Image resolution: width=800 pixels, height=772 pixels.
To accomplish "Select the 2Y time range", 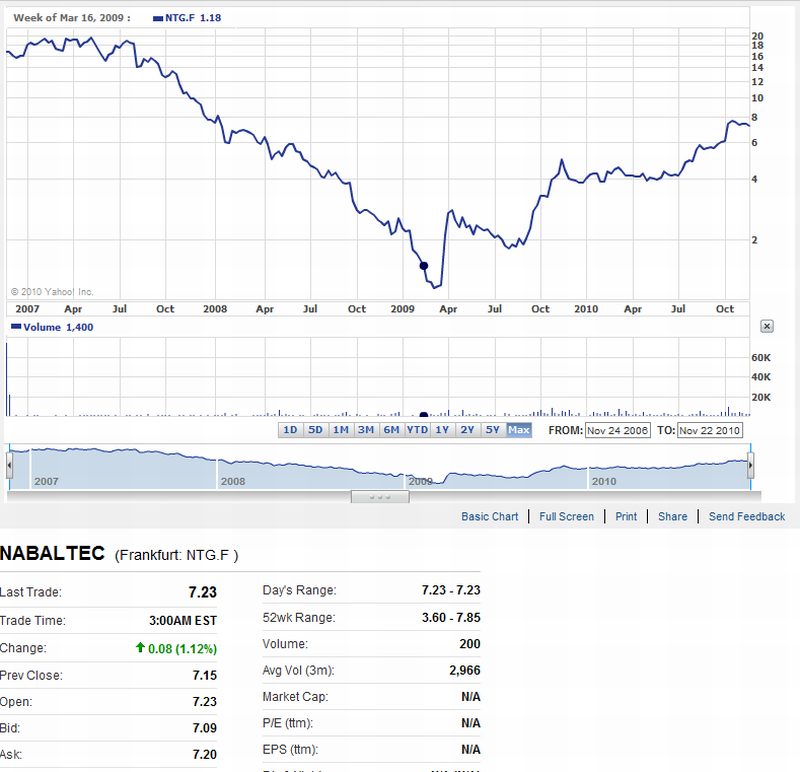I will coord(467,430).
